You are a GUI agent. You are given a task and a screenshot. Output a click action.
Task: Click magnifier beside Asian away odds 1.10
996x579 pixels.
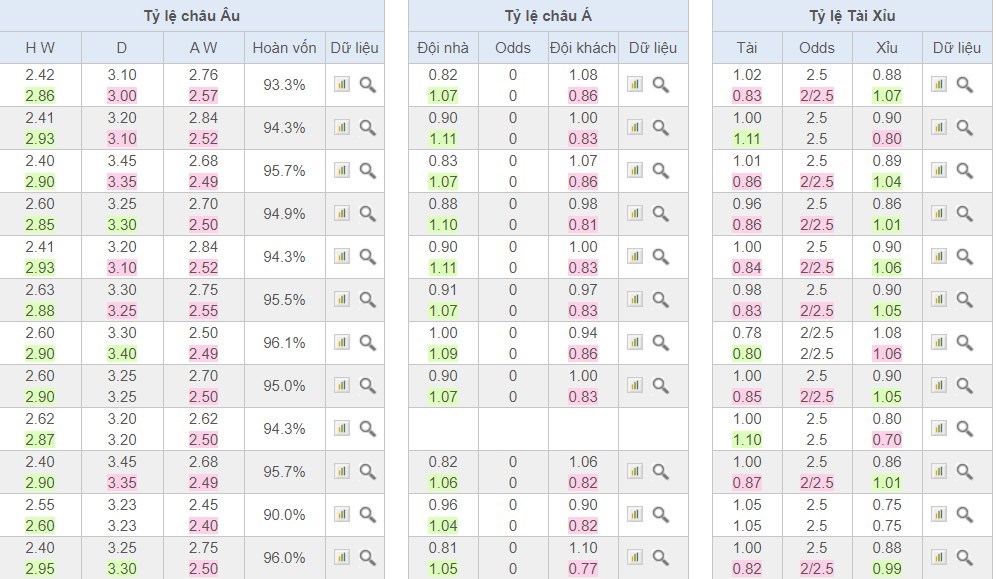[x=661, y=558]
